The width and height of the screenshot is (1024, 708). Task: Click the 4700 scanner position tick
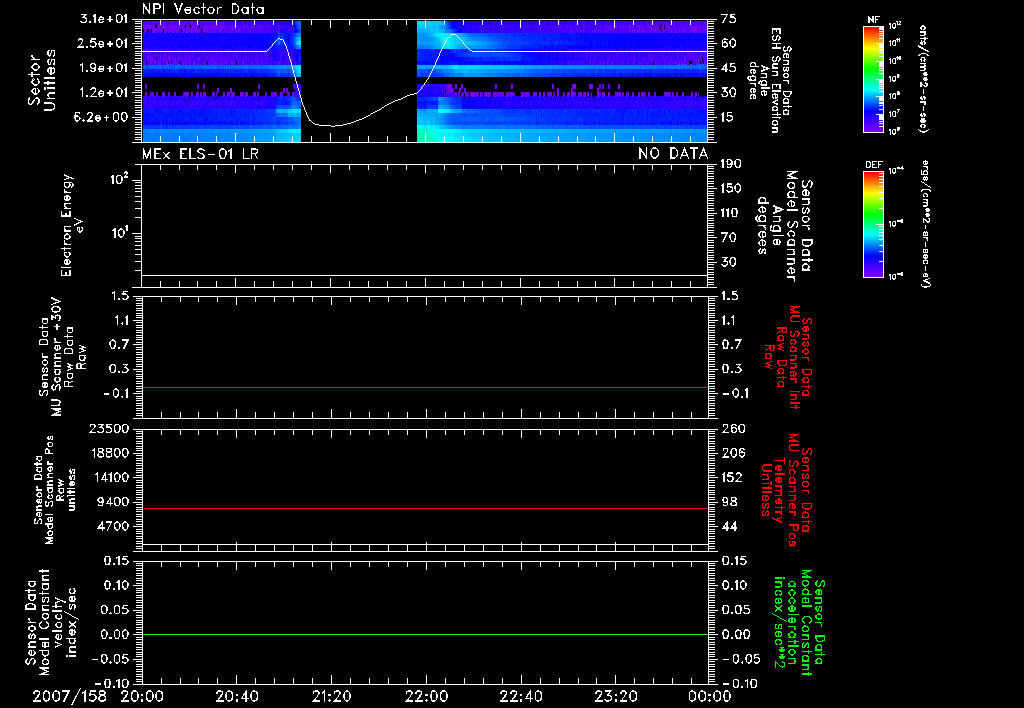(x=113, y=526)
